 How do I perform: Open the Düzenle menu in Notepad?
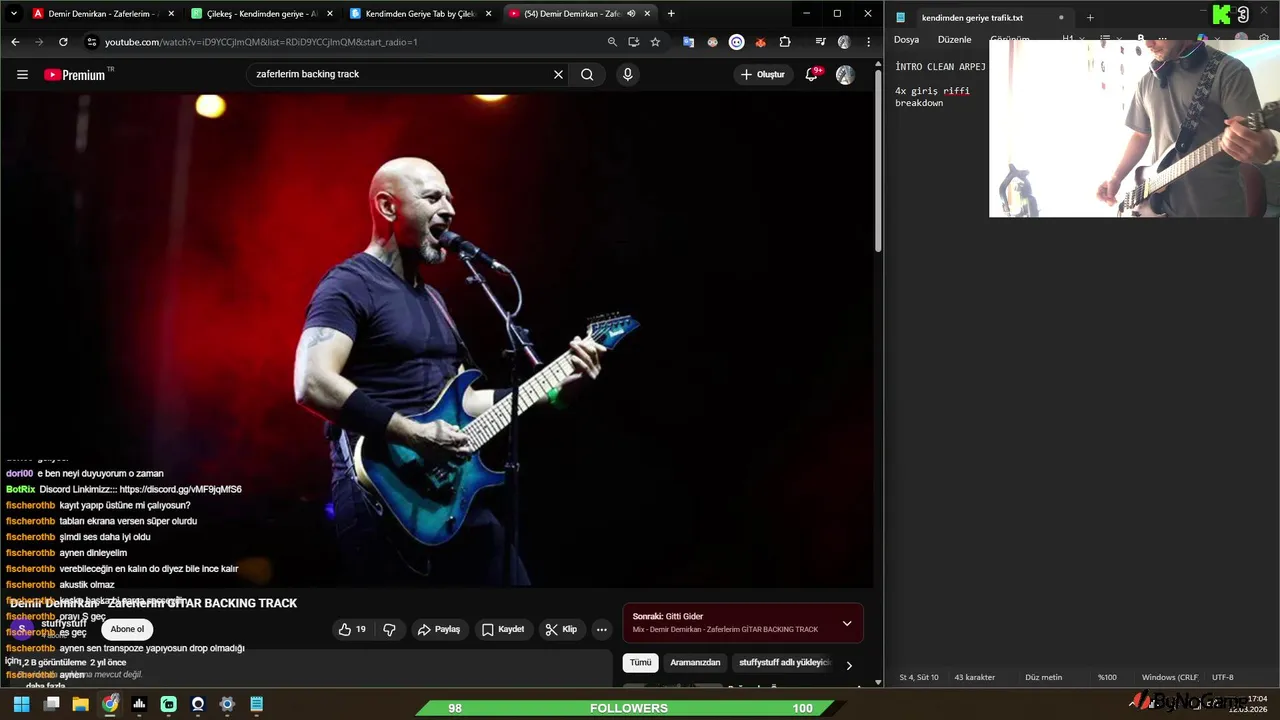coord(954,39)
